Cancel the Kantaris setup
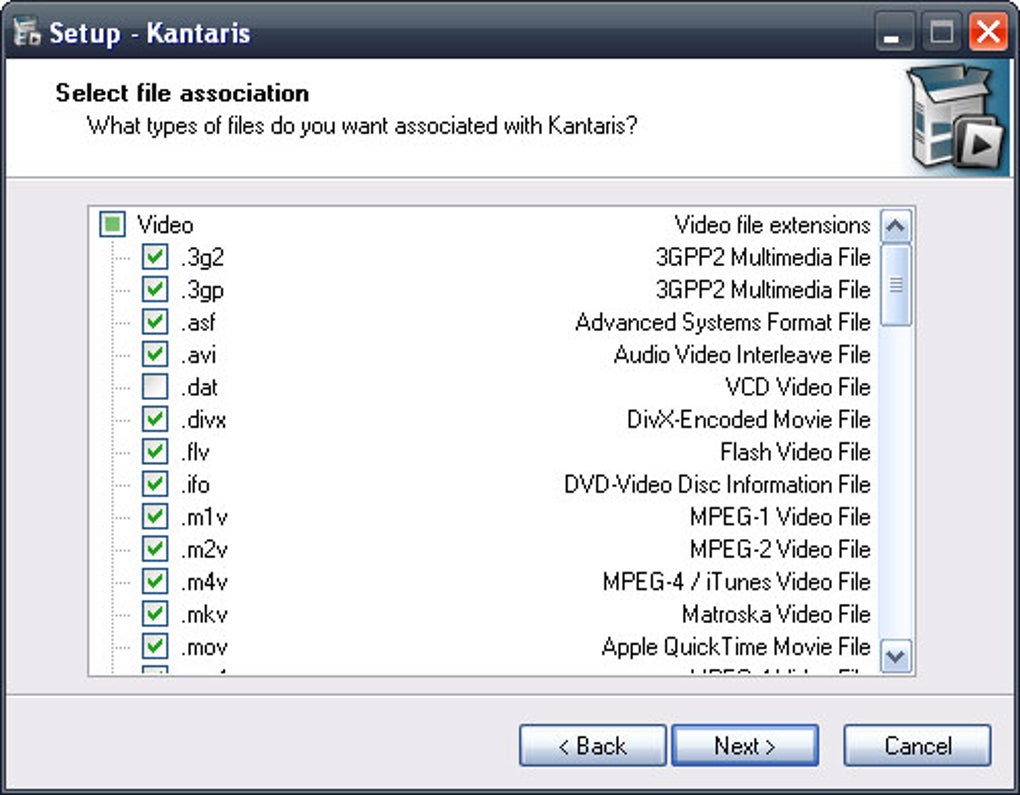 coord(917,746)
